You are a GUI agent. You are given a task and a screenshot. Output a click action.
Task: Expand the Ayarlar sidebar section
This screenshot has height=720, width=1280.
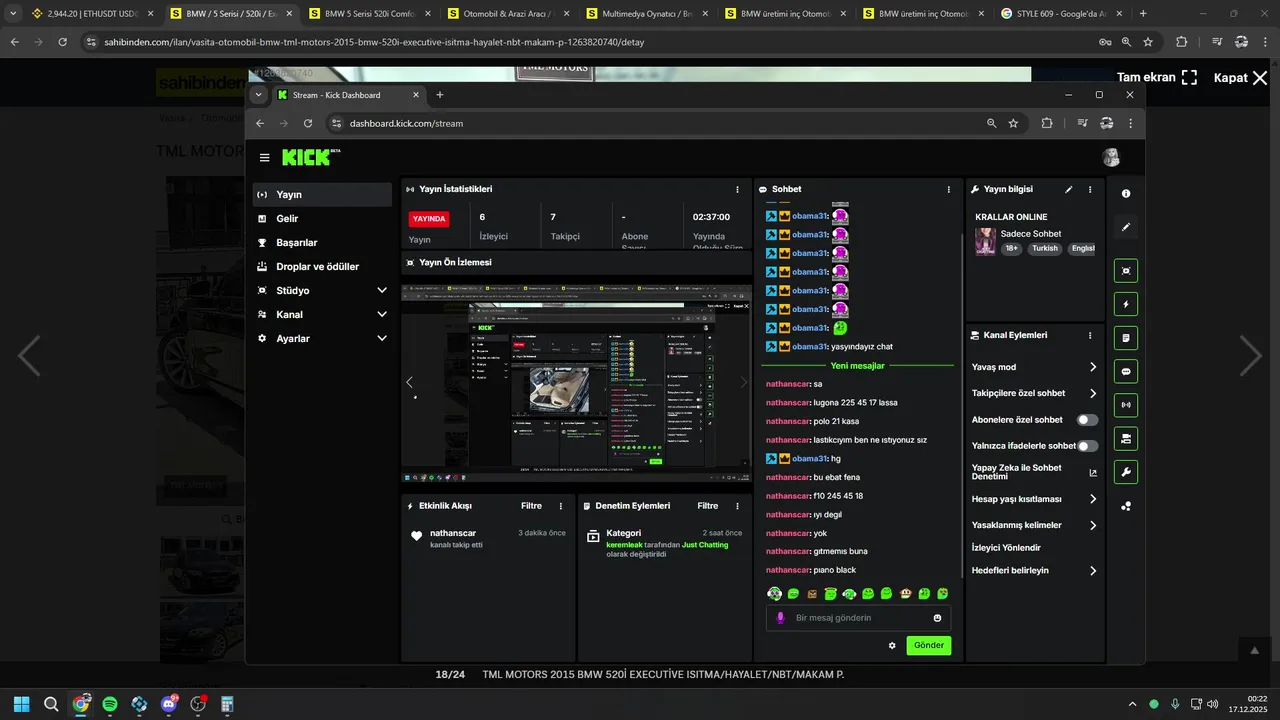[321, 338]
